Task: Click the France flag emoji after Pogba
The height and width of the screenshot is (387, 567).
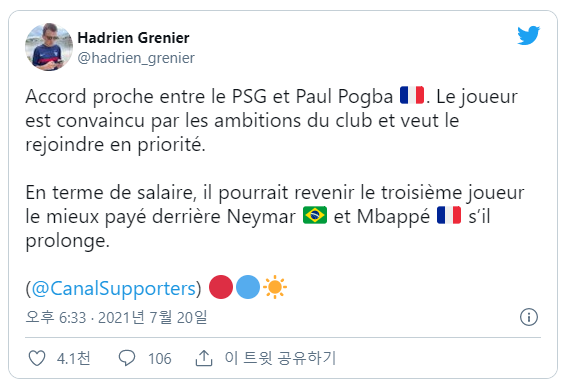Action: pos(412,95)
